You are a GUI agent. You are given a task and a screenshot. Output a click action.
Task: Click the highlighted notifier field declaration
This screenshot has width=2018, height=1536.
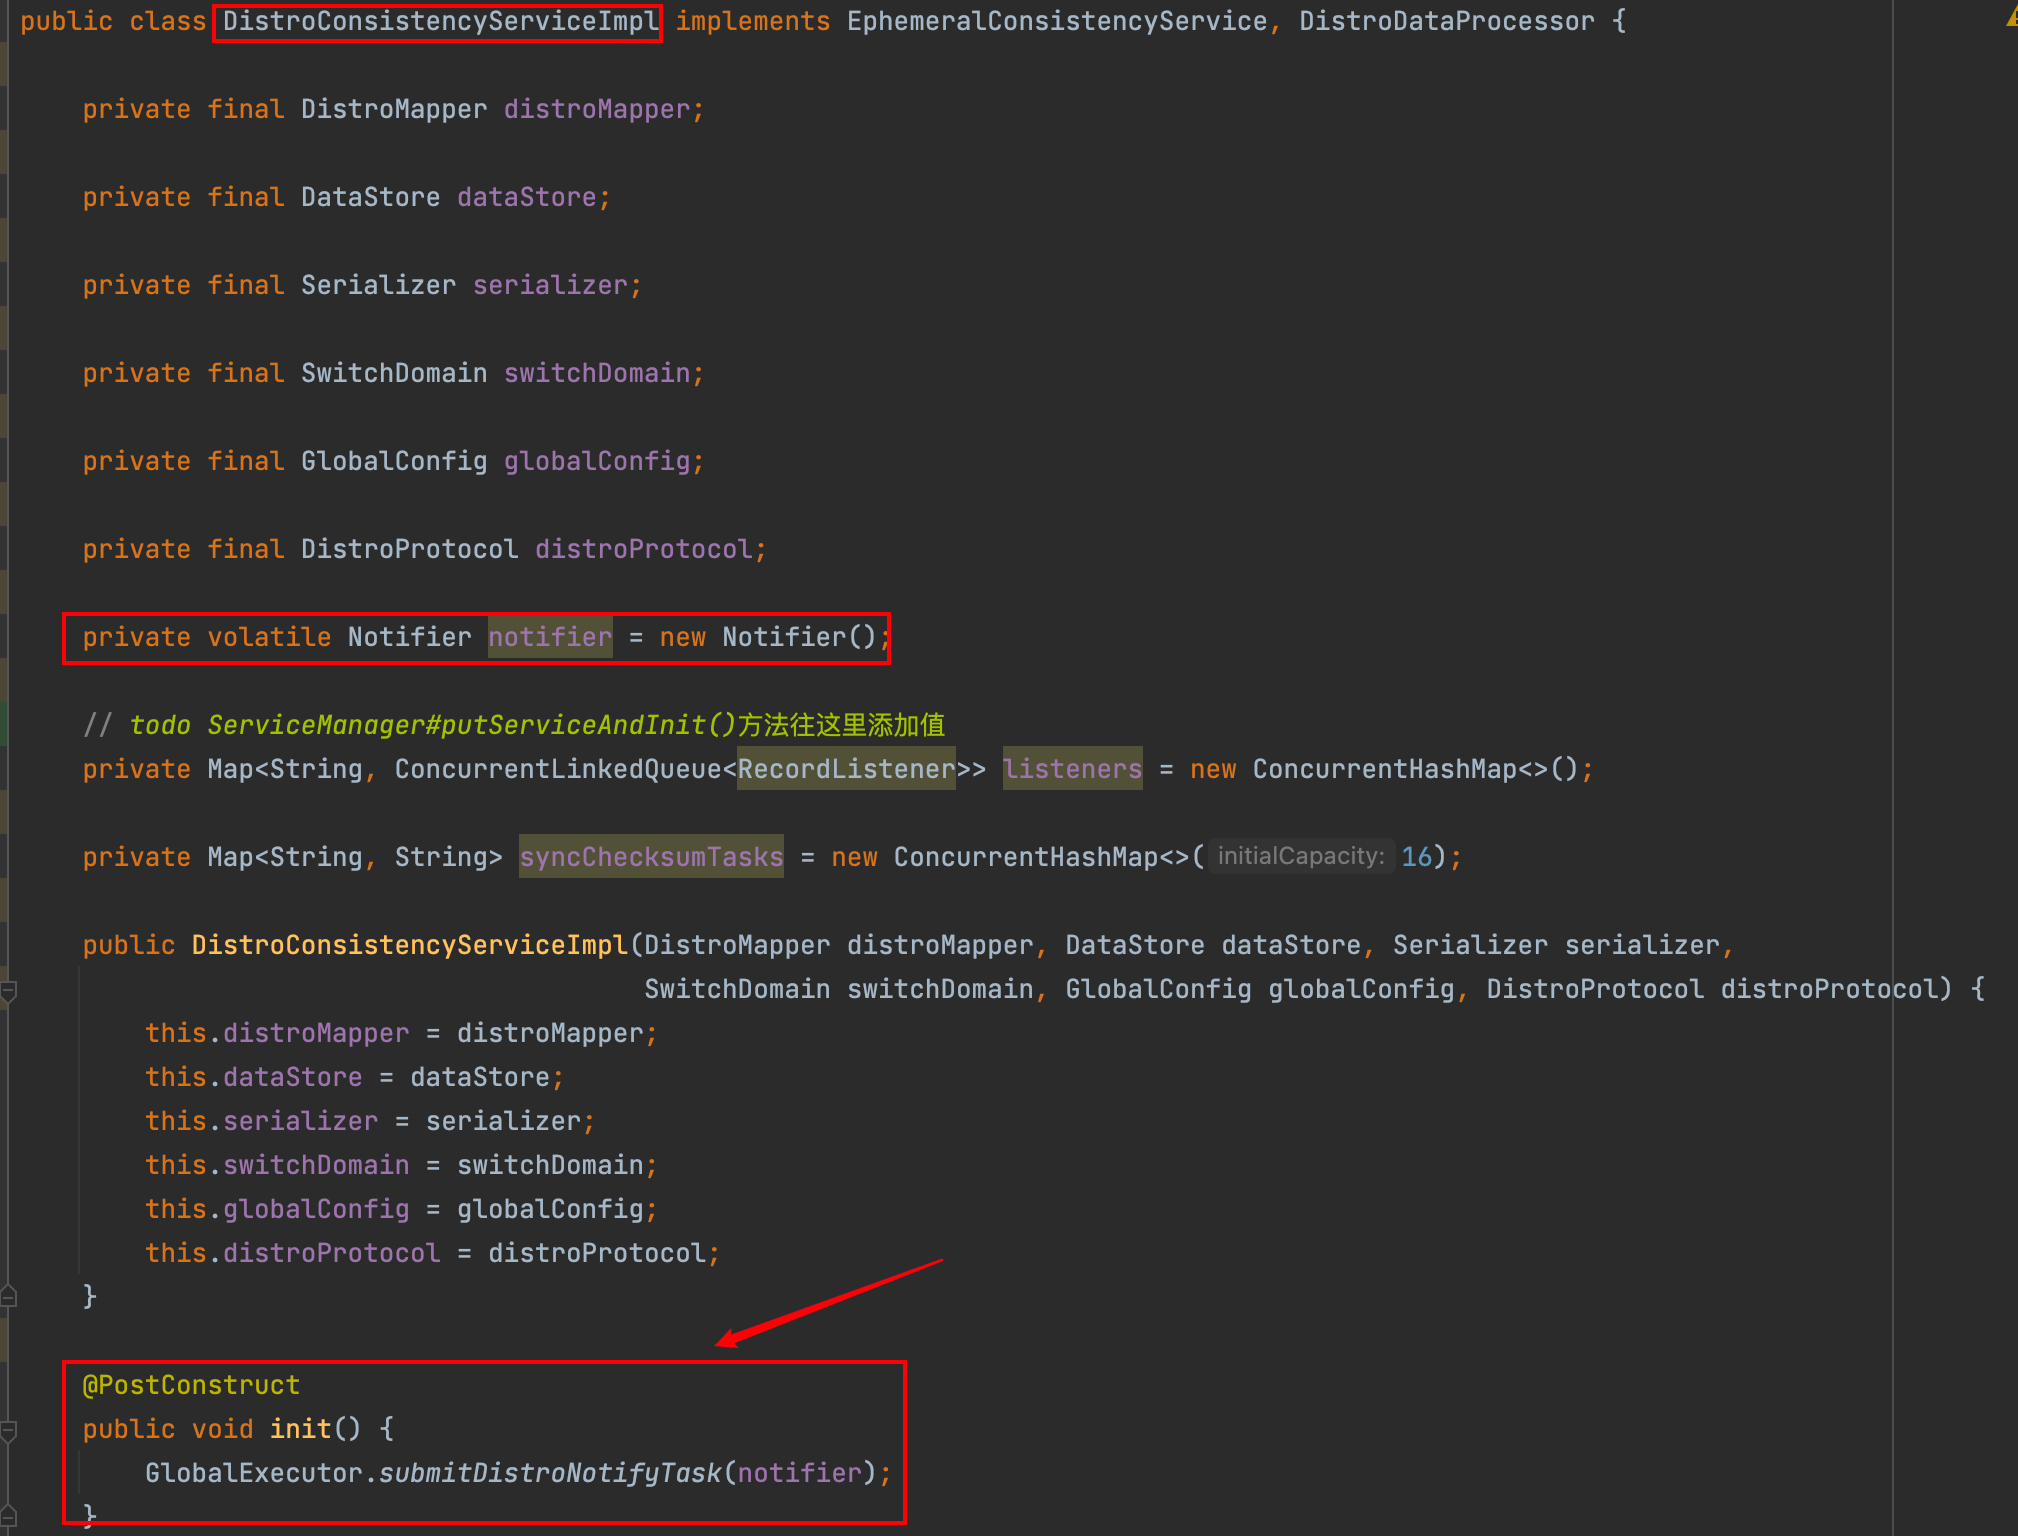pyautogui.click(x=549, y=638)
